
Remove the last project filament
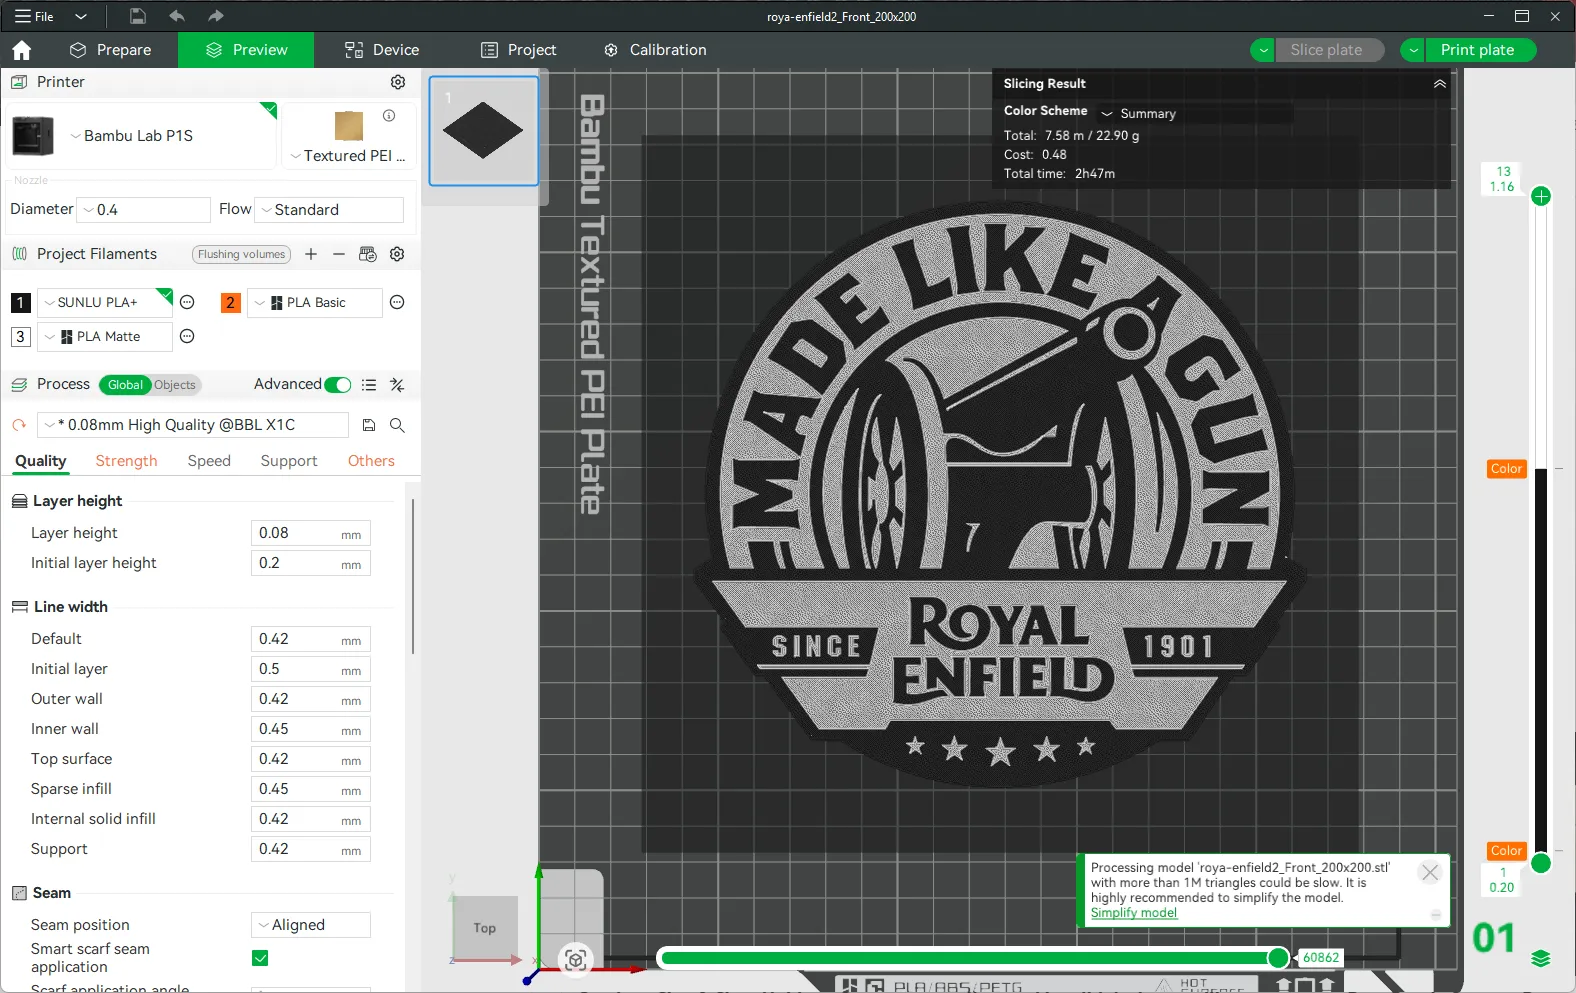(339, 254)
